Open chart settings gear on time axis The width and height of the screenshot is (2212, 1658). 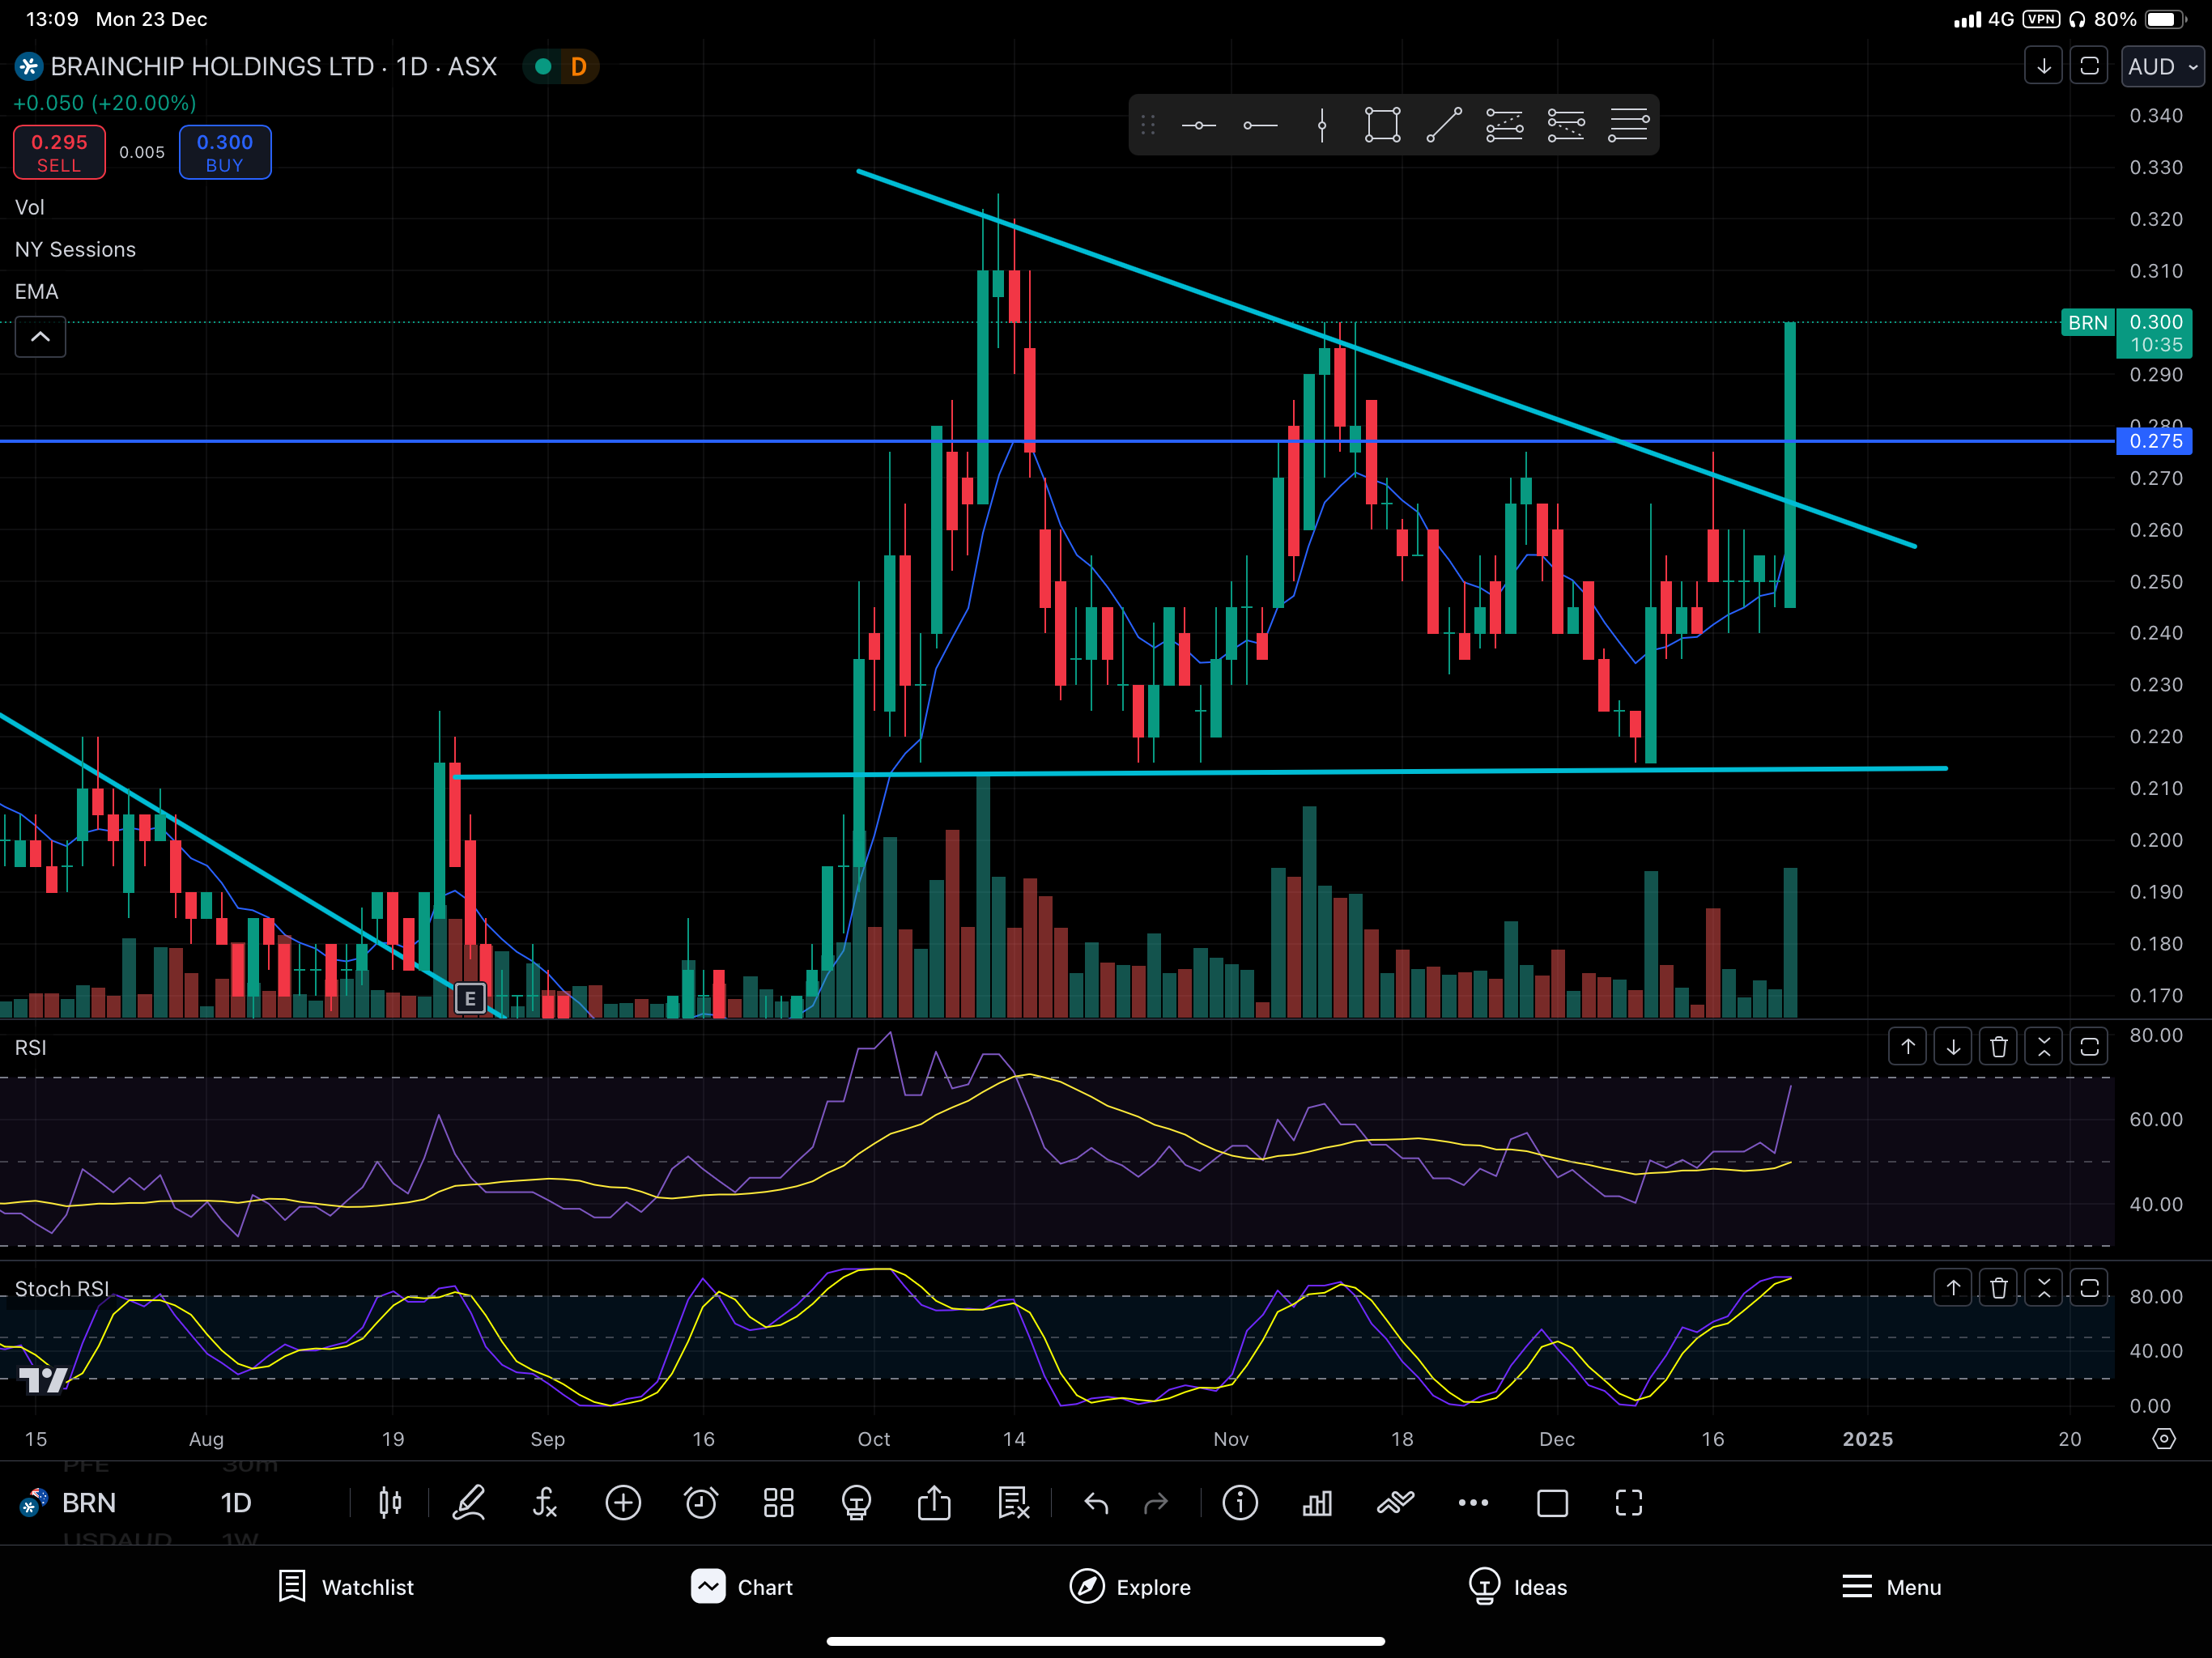point(2164,1439)
